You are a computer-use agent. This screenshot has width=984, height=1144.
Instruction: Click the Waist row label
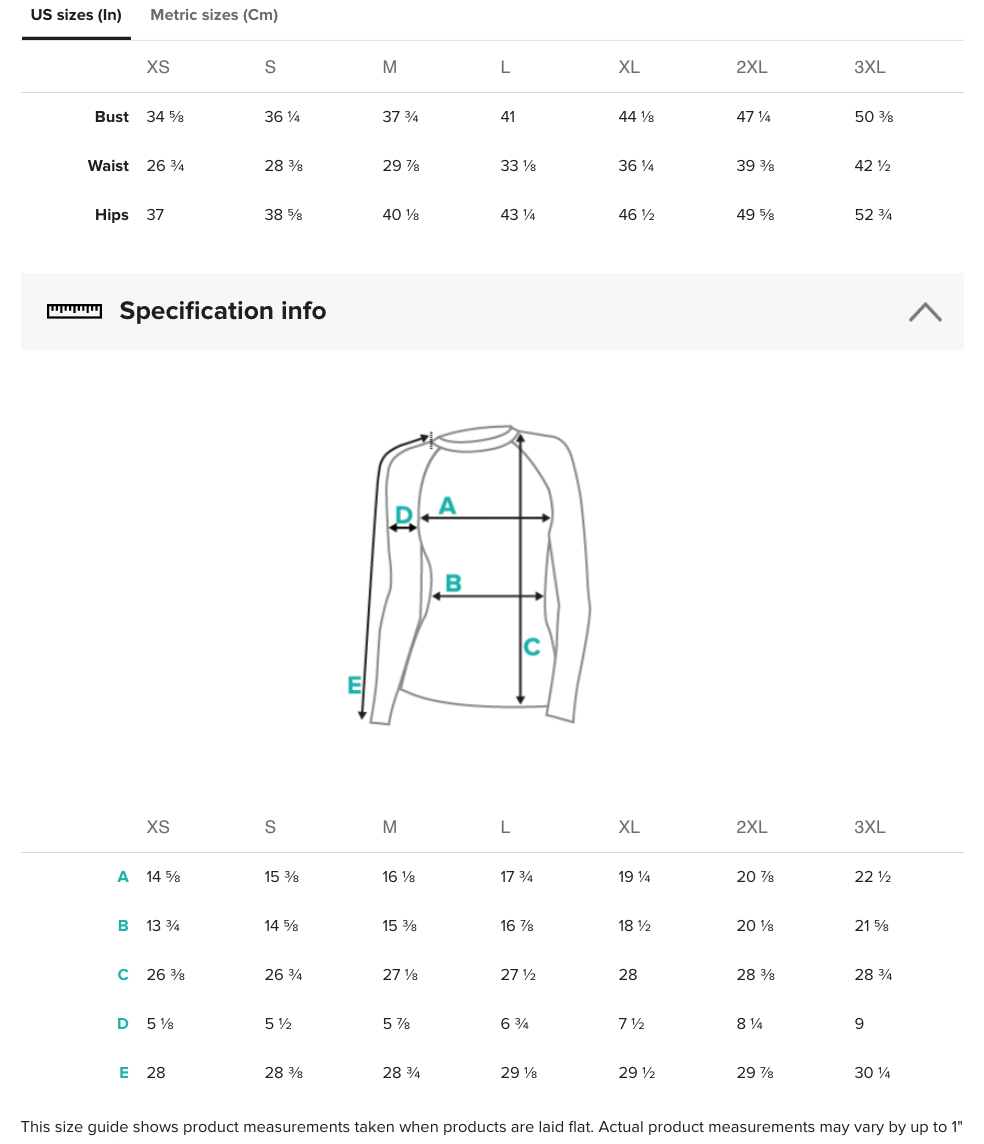(108, 166)
